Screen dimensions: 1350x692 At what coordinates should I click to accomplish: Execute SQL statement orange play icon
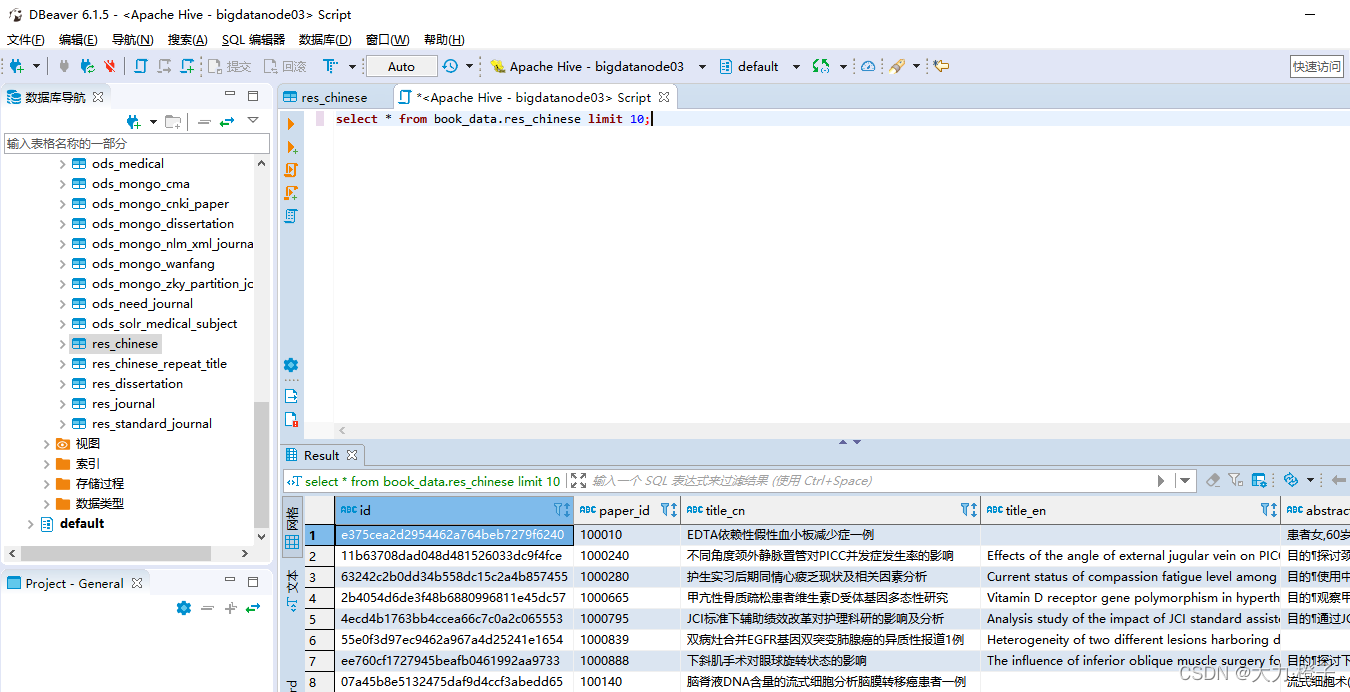(291, 124)
